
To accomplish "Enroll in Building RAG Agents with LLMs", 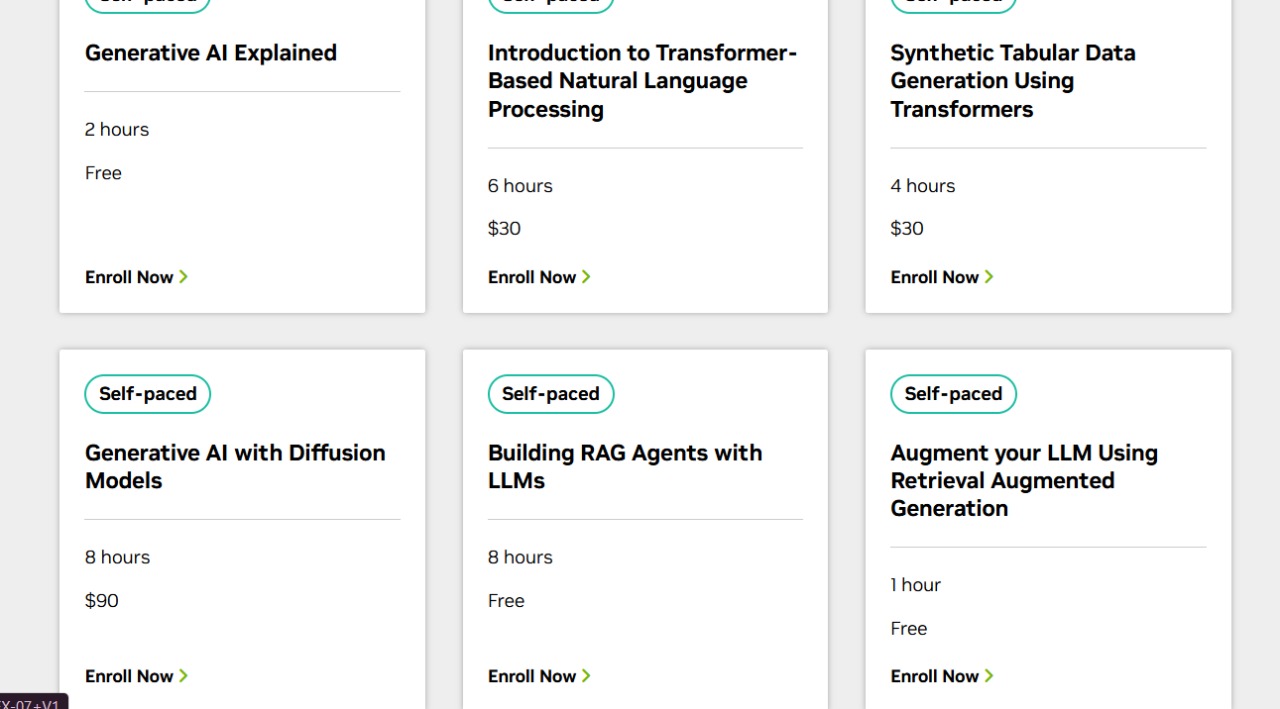I will (x=532, y=676).
